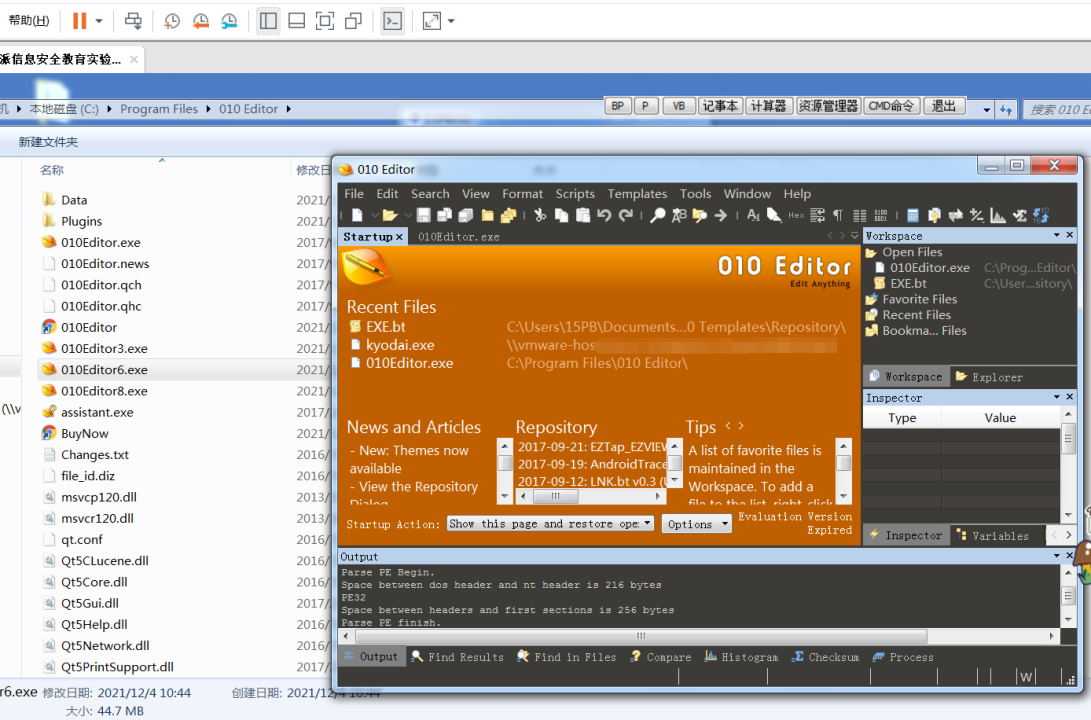Viewport: 1091px width, 720px height.
Task: Toggle VMware console view button
Action: tap(392, 21)
